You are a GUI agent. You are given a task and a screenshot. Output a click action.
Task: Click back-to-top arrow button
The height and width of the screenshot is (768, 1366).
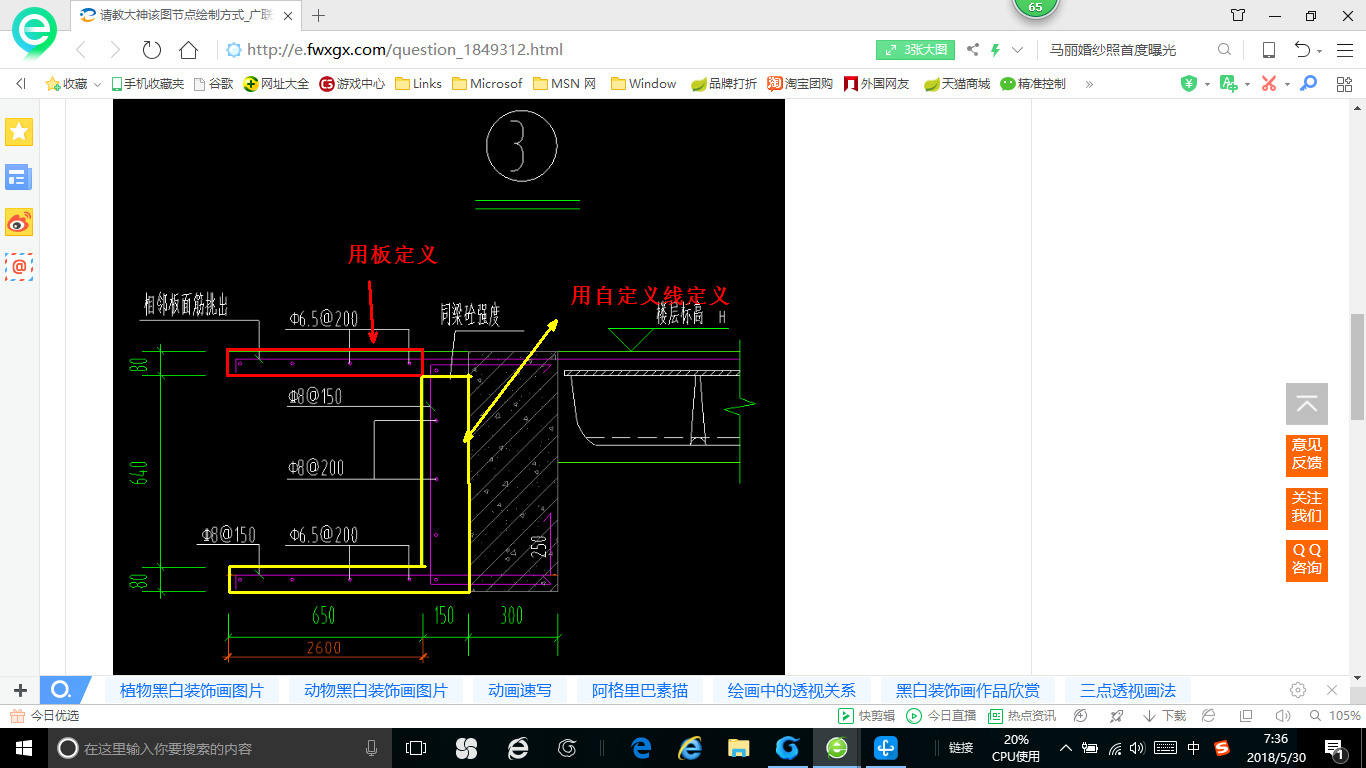(1306, 404)
